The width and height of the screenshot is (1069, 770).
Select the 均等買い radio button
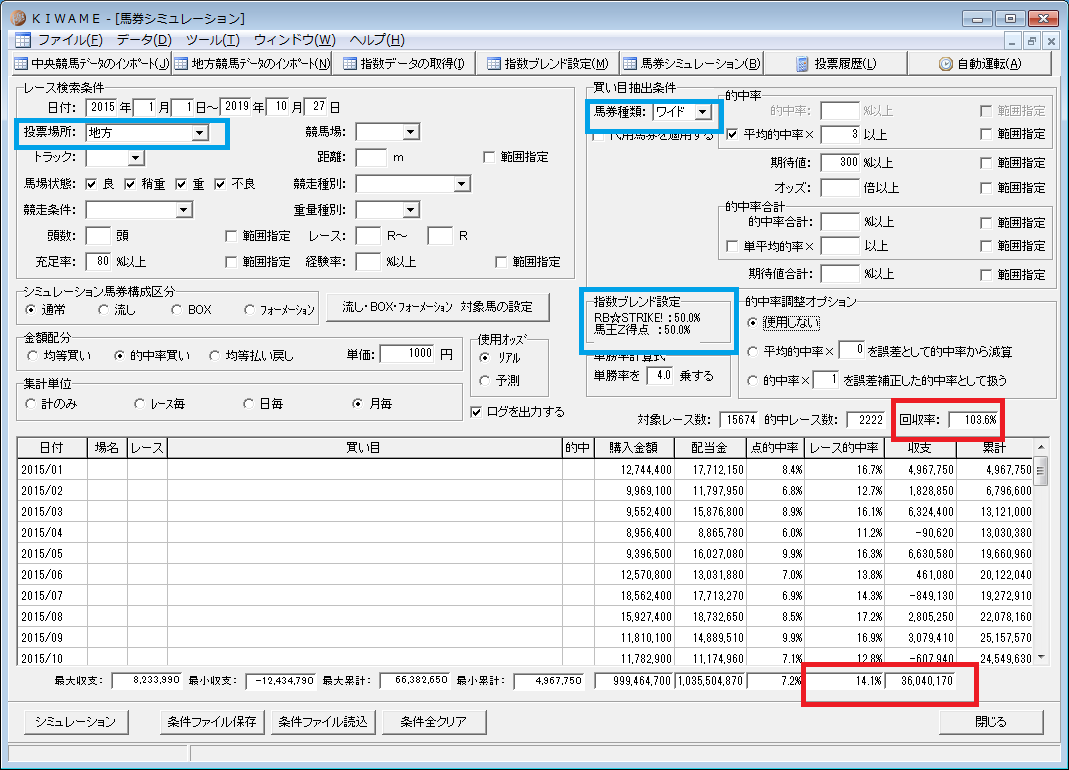pos(32,355)
